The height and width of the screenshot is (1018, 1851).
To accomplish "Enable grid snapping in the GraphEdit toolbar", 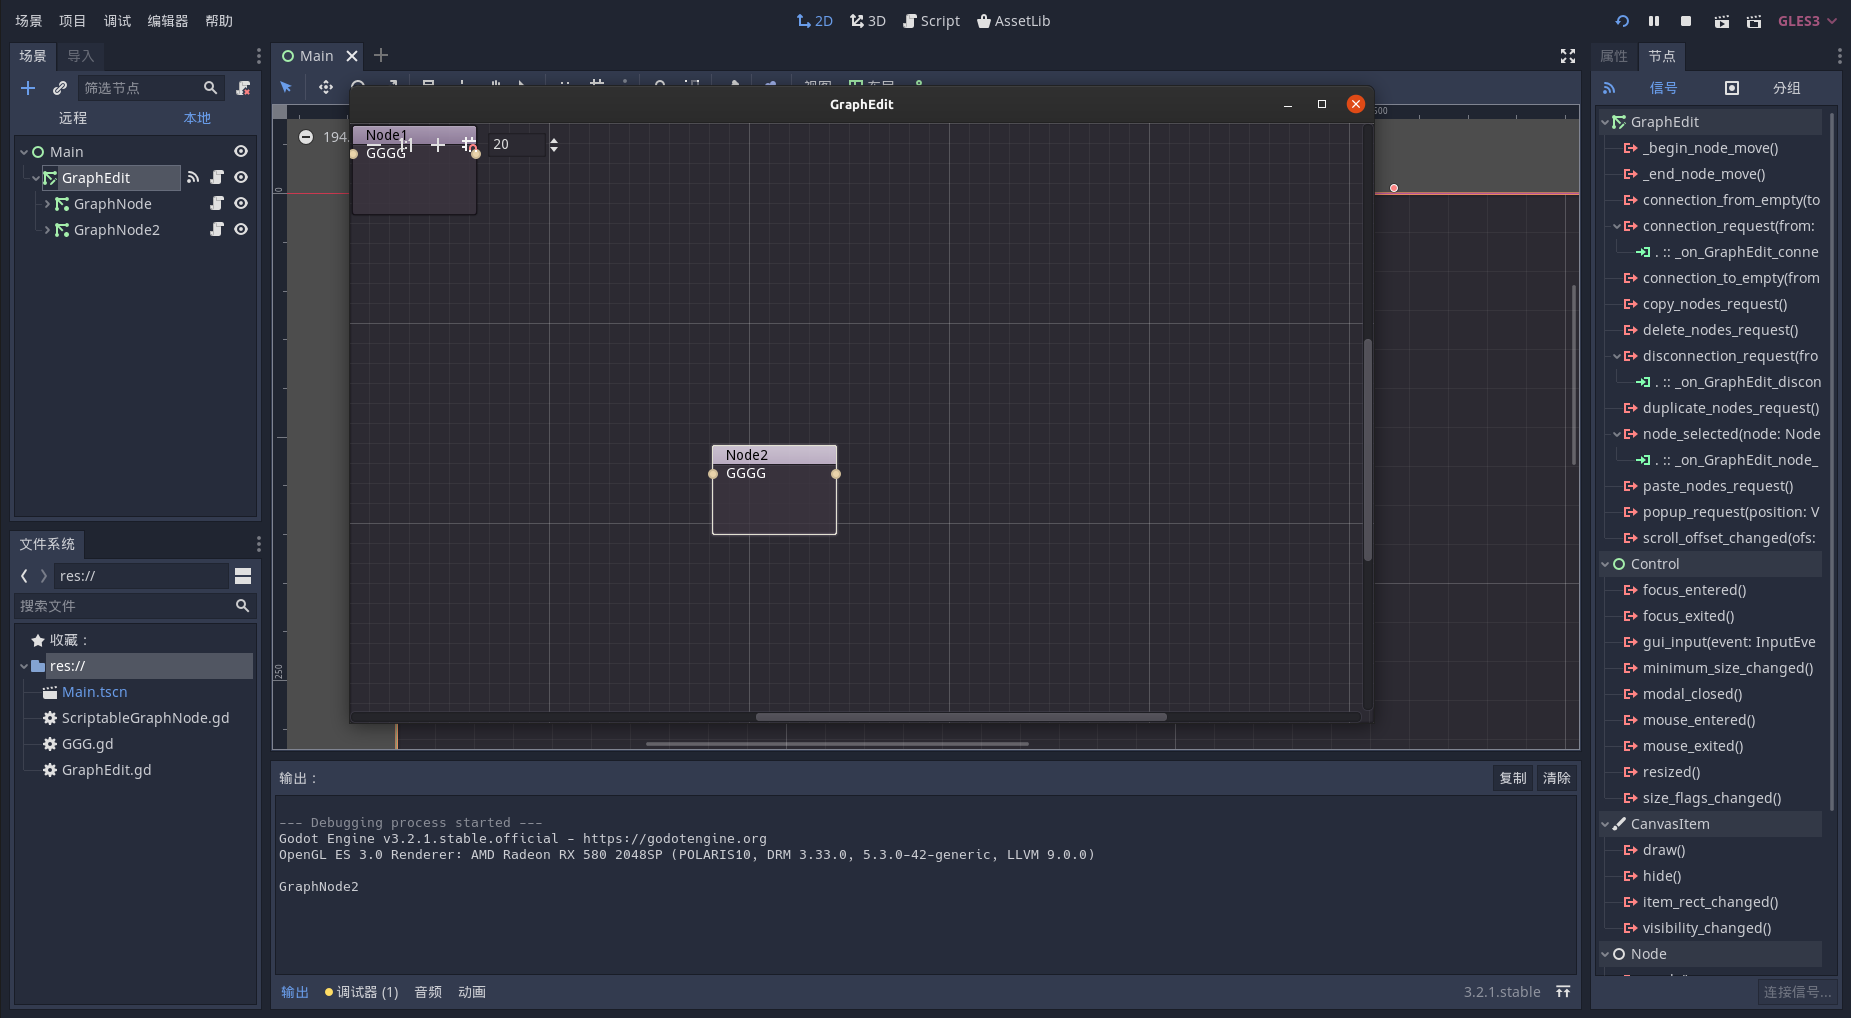I will coord(469,144).
